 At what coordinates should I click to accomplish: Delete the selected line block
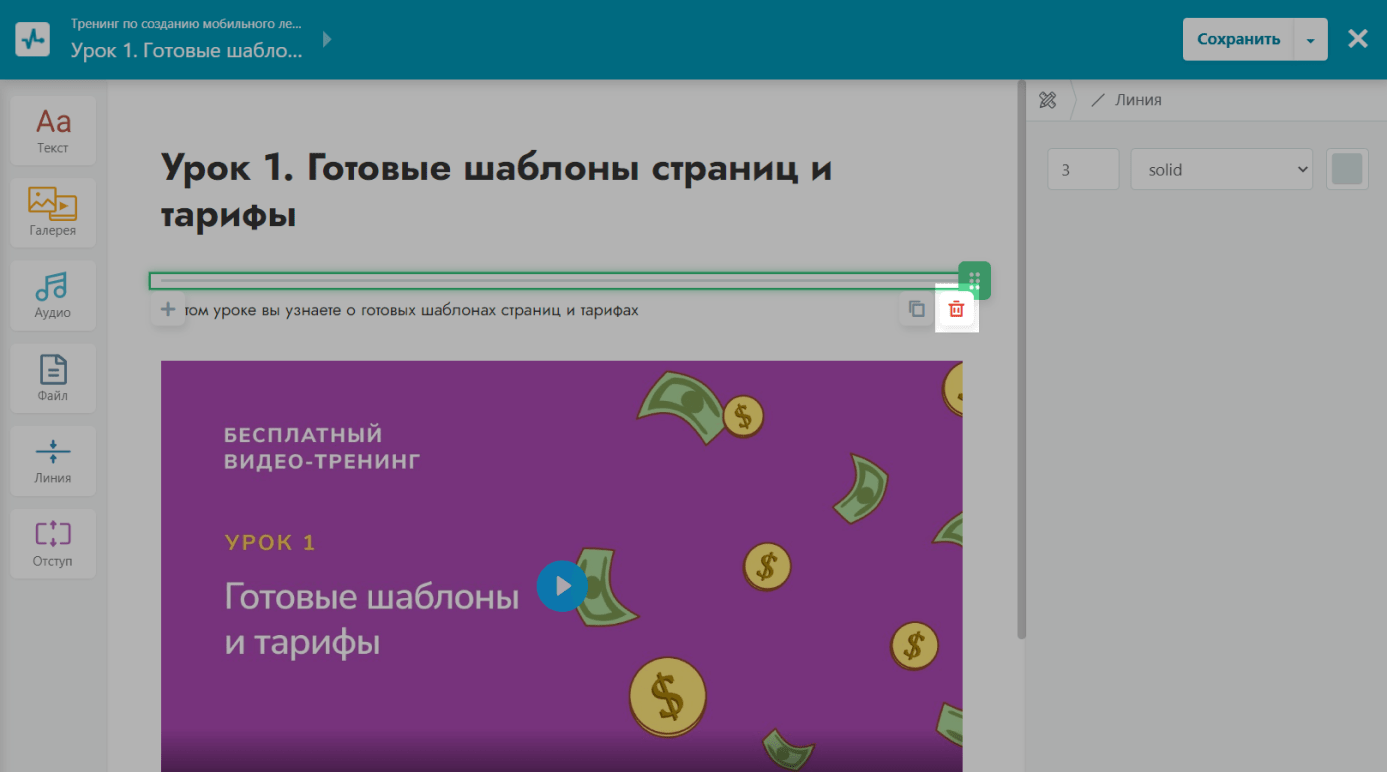[956, 310]
